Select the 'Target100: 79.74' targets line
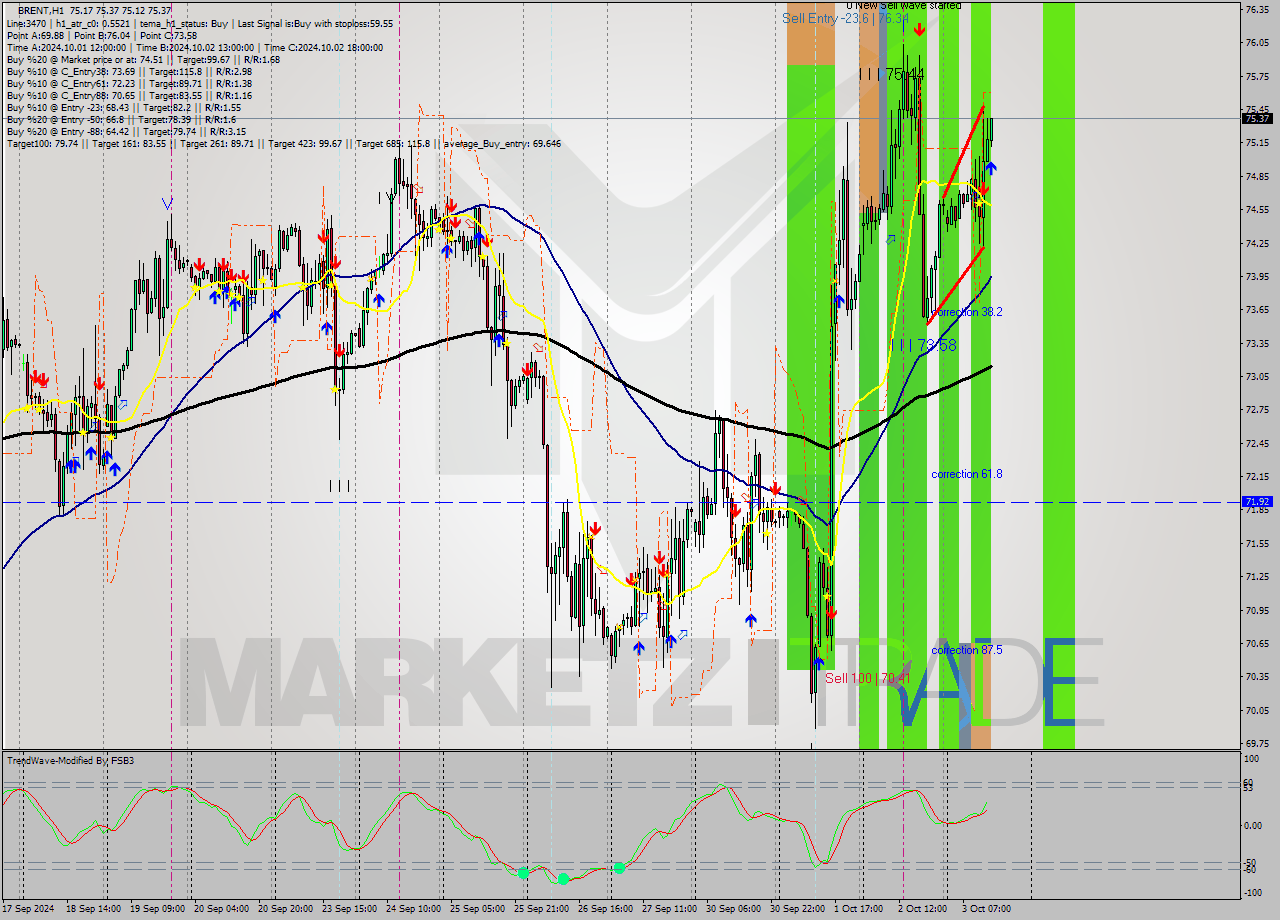Viewport: 1280px width, 920px height. point(283,143)
